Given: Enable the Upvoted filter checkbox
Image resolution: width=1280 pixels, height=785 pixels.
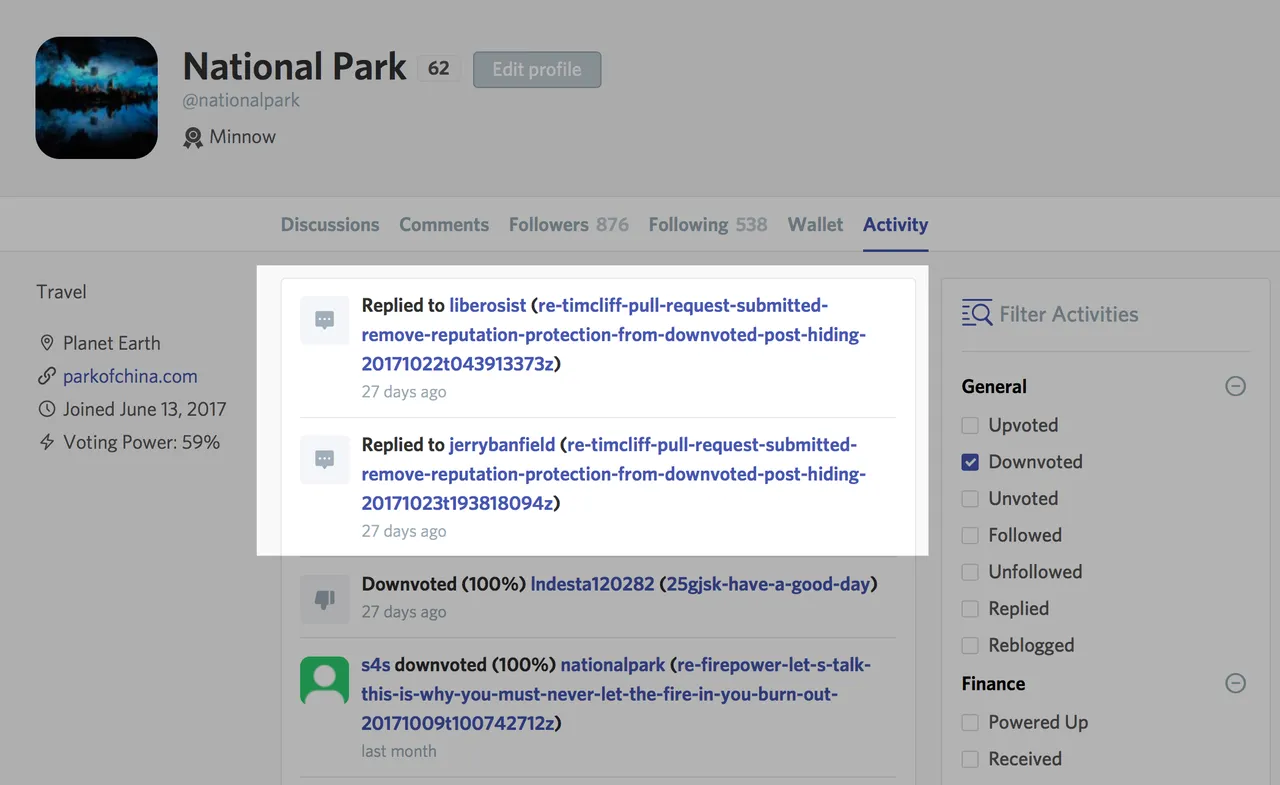Looking at the screenshot, I should pos(970,425).
